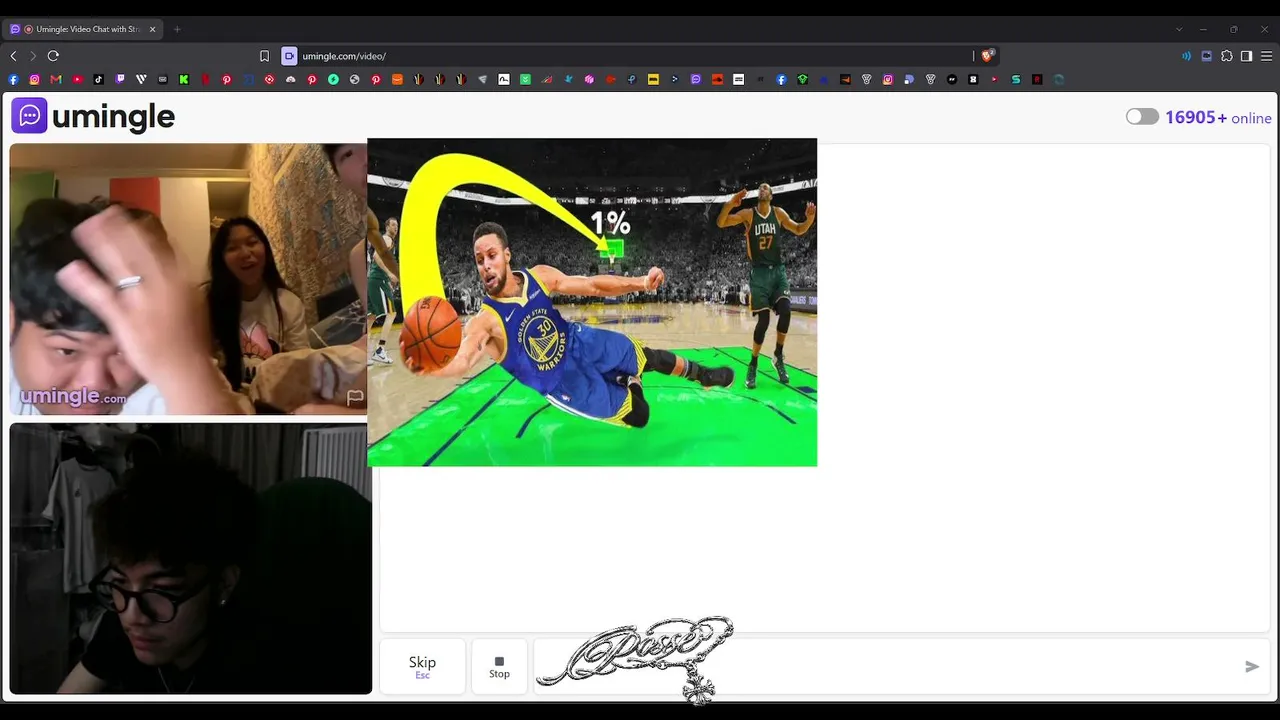Image resolution: width=1280 pixels, height=720 pixels.
Task: Click your own webcam preview
Action: [x=190, y=558]
